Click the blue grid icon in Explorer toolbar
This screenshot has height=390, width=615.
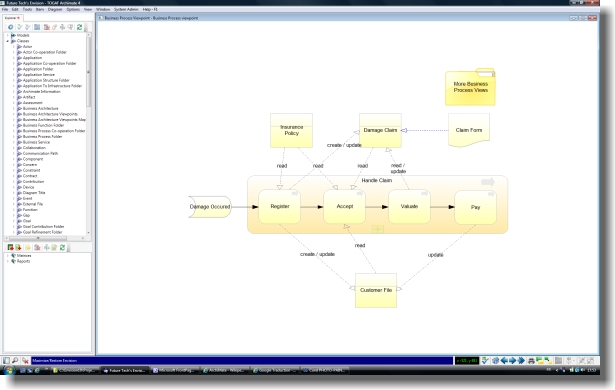click(x=37, y=27)
